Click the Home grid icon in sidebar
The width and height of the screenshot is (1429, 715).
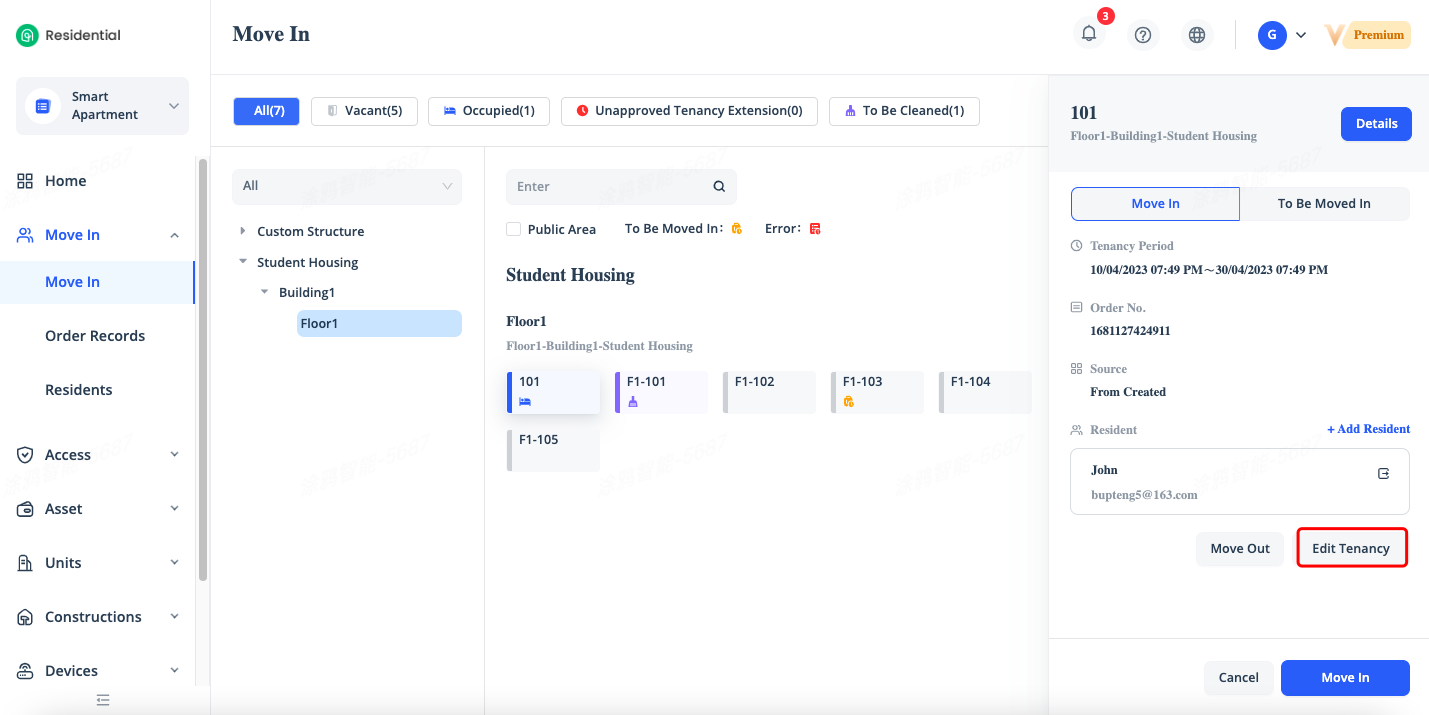[26, 181]
